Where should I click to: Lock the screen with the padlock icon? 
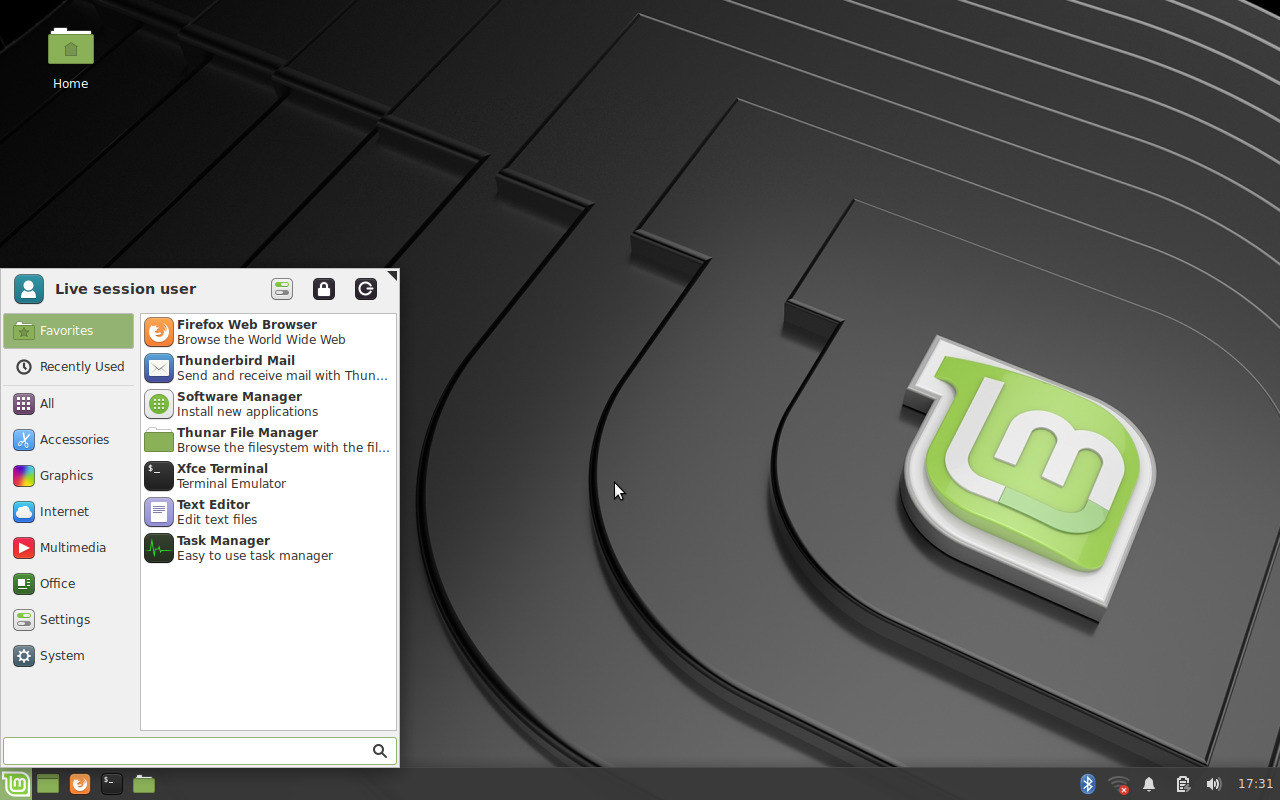click(x=323, y=288)
